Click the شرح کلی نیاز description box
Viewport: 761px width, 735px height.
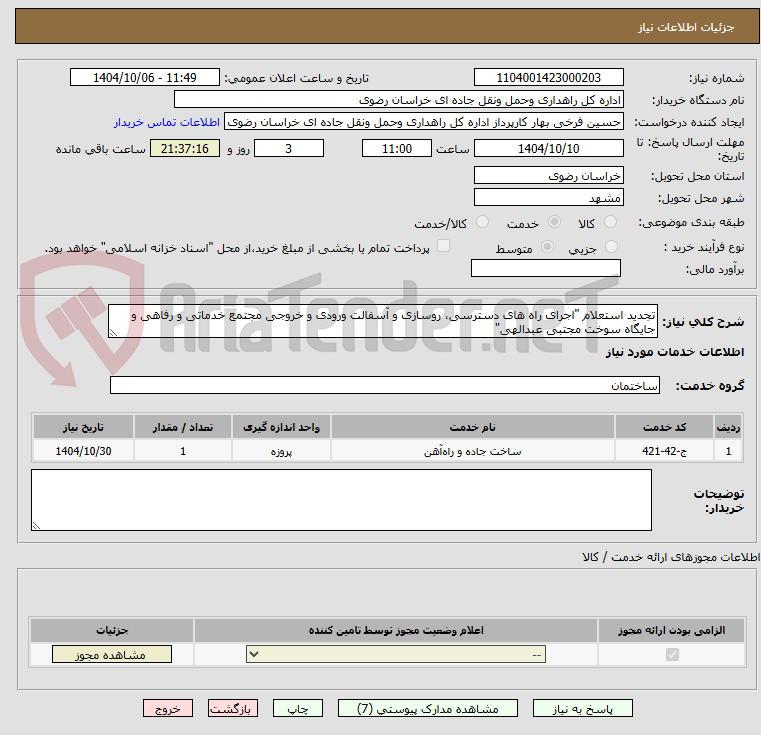(382, 321)
